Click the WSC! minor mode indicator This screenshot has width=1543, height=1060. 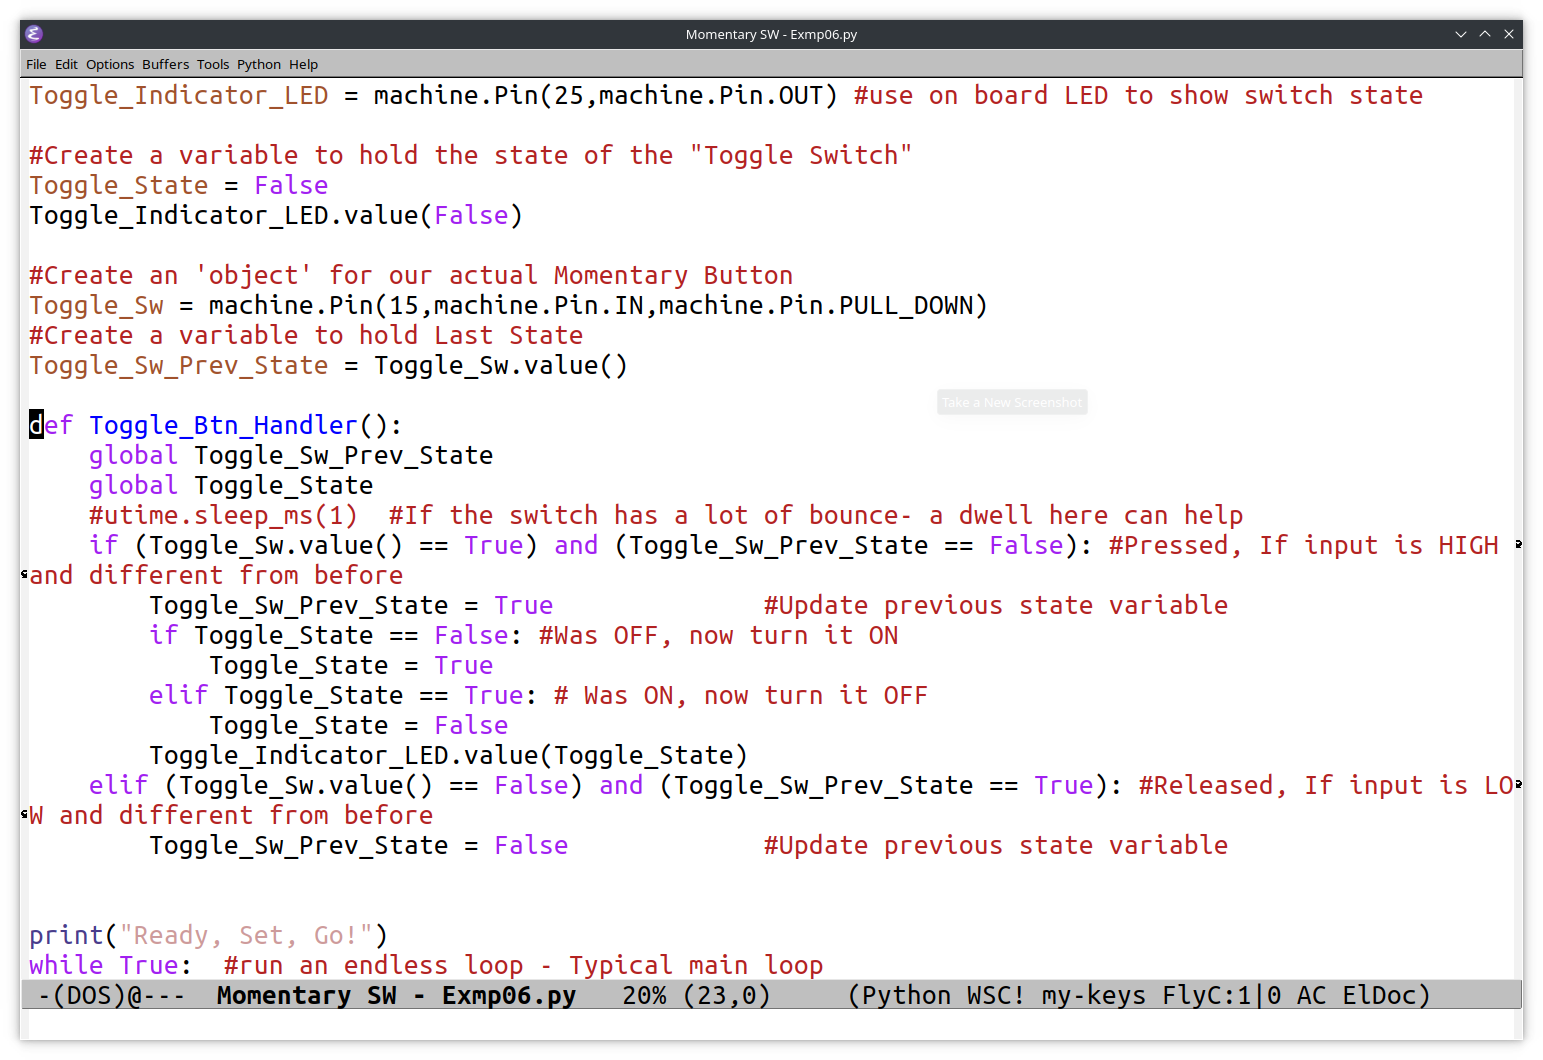tap(996, 996)
